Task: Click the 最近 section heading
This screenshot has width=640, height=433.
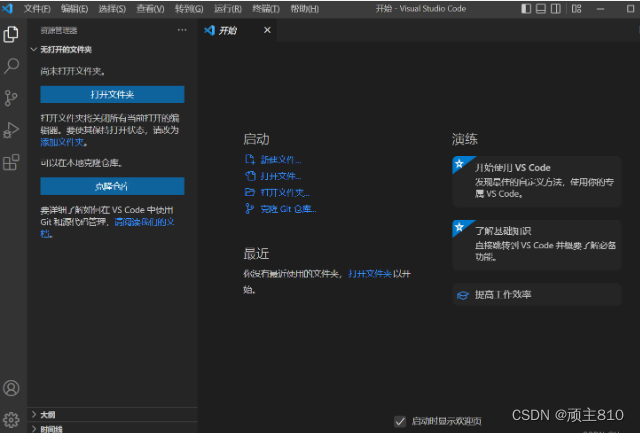Action: 256,254
